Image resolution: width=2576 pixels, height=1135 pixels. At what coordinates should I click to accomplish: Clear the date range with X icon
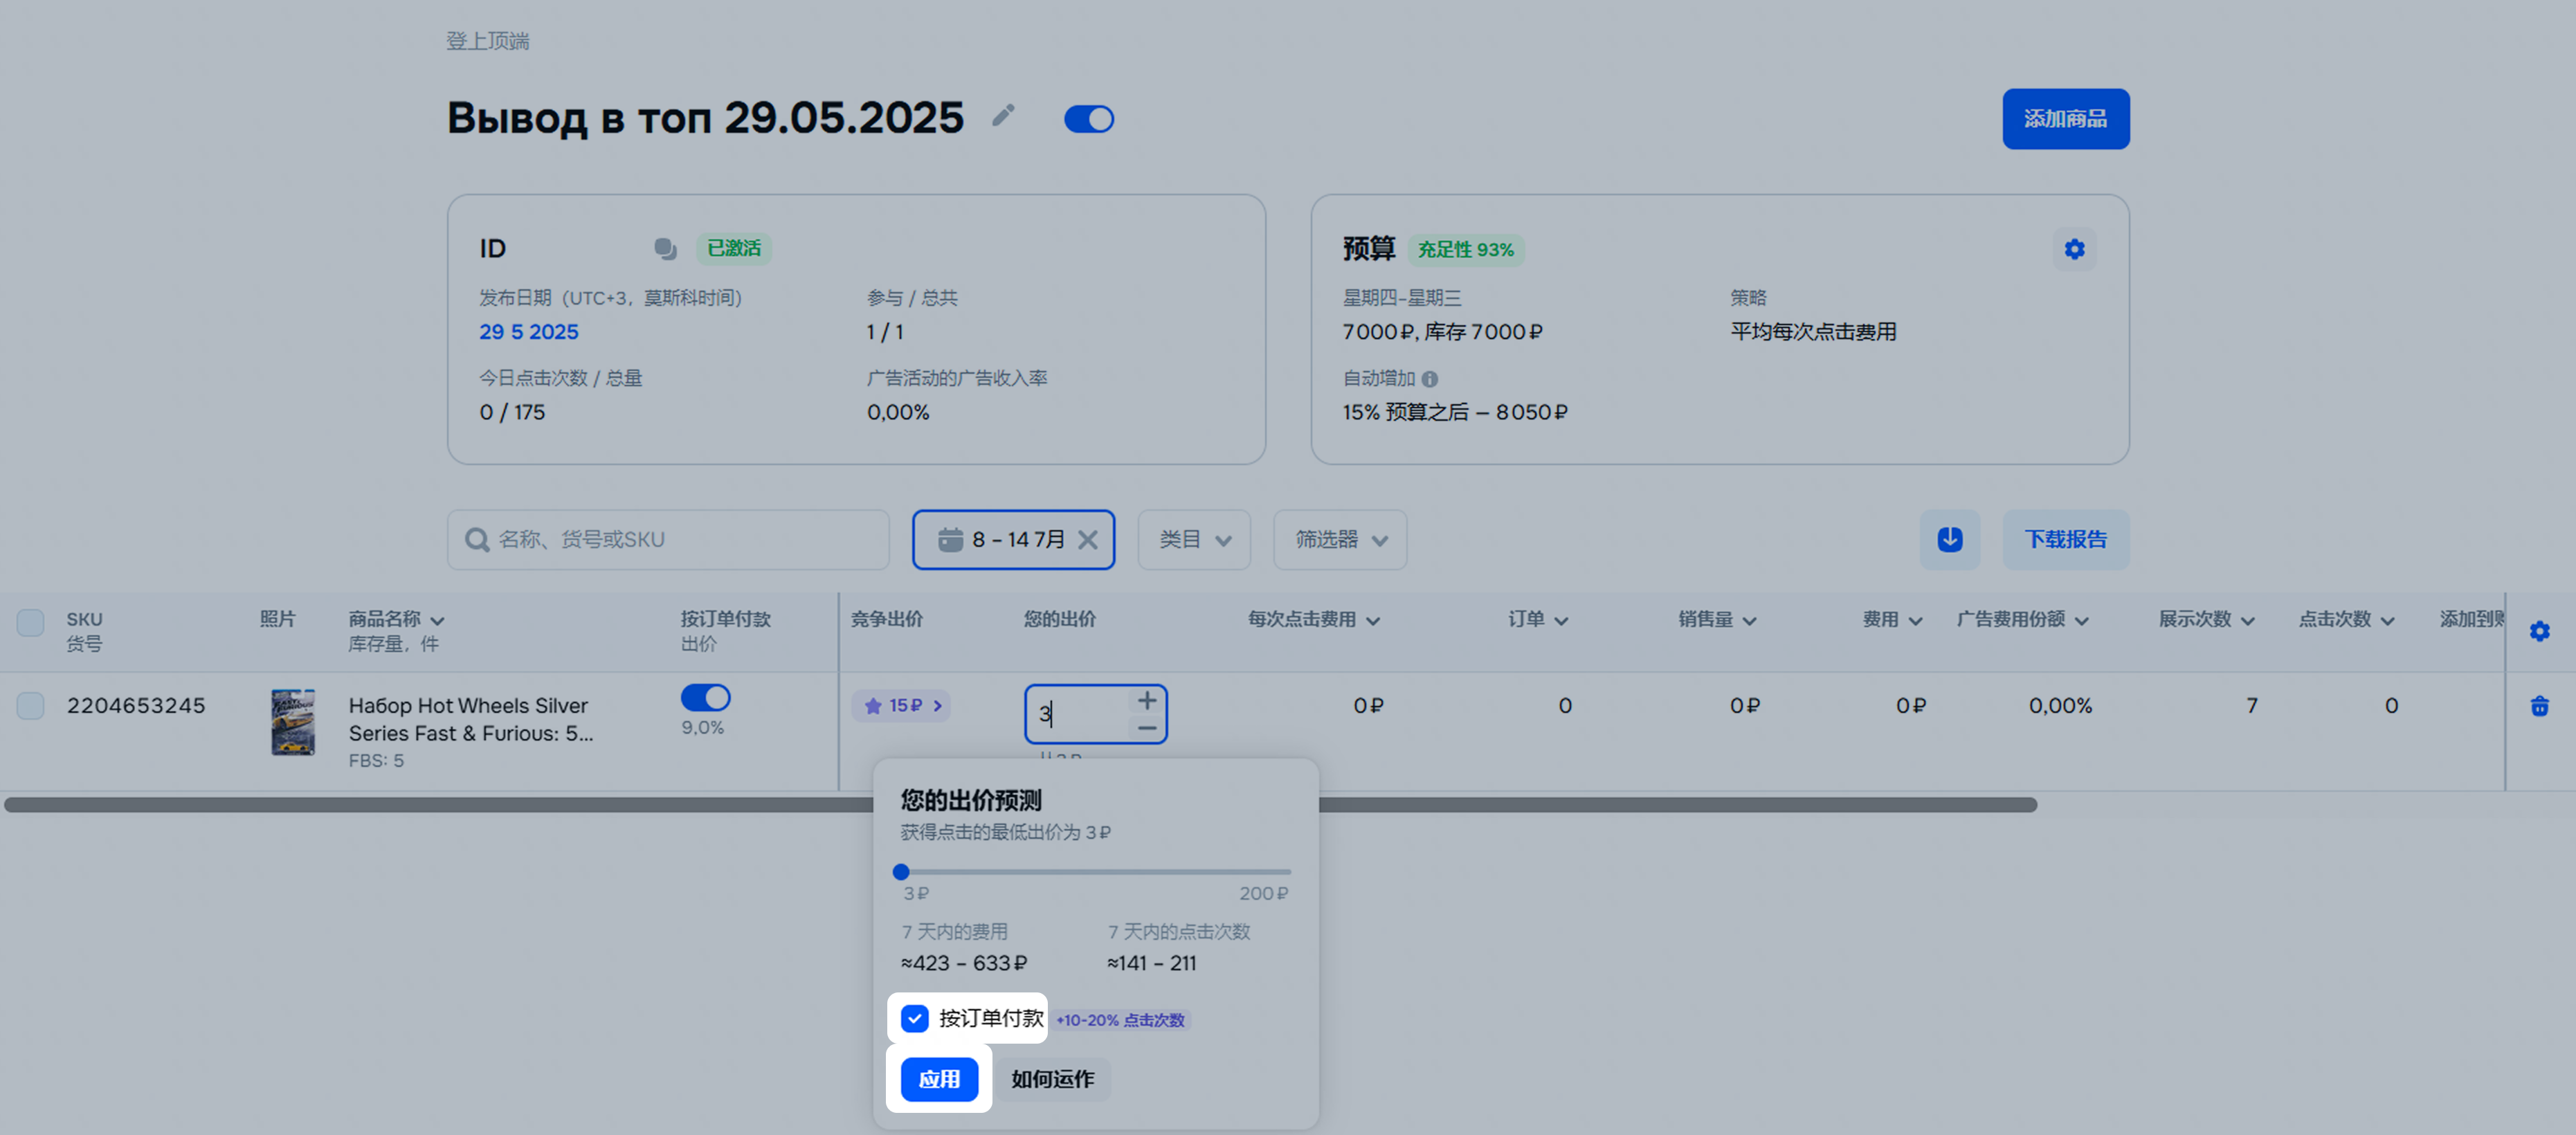pyautogui.click(x=1088, y=540)
